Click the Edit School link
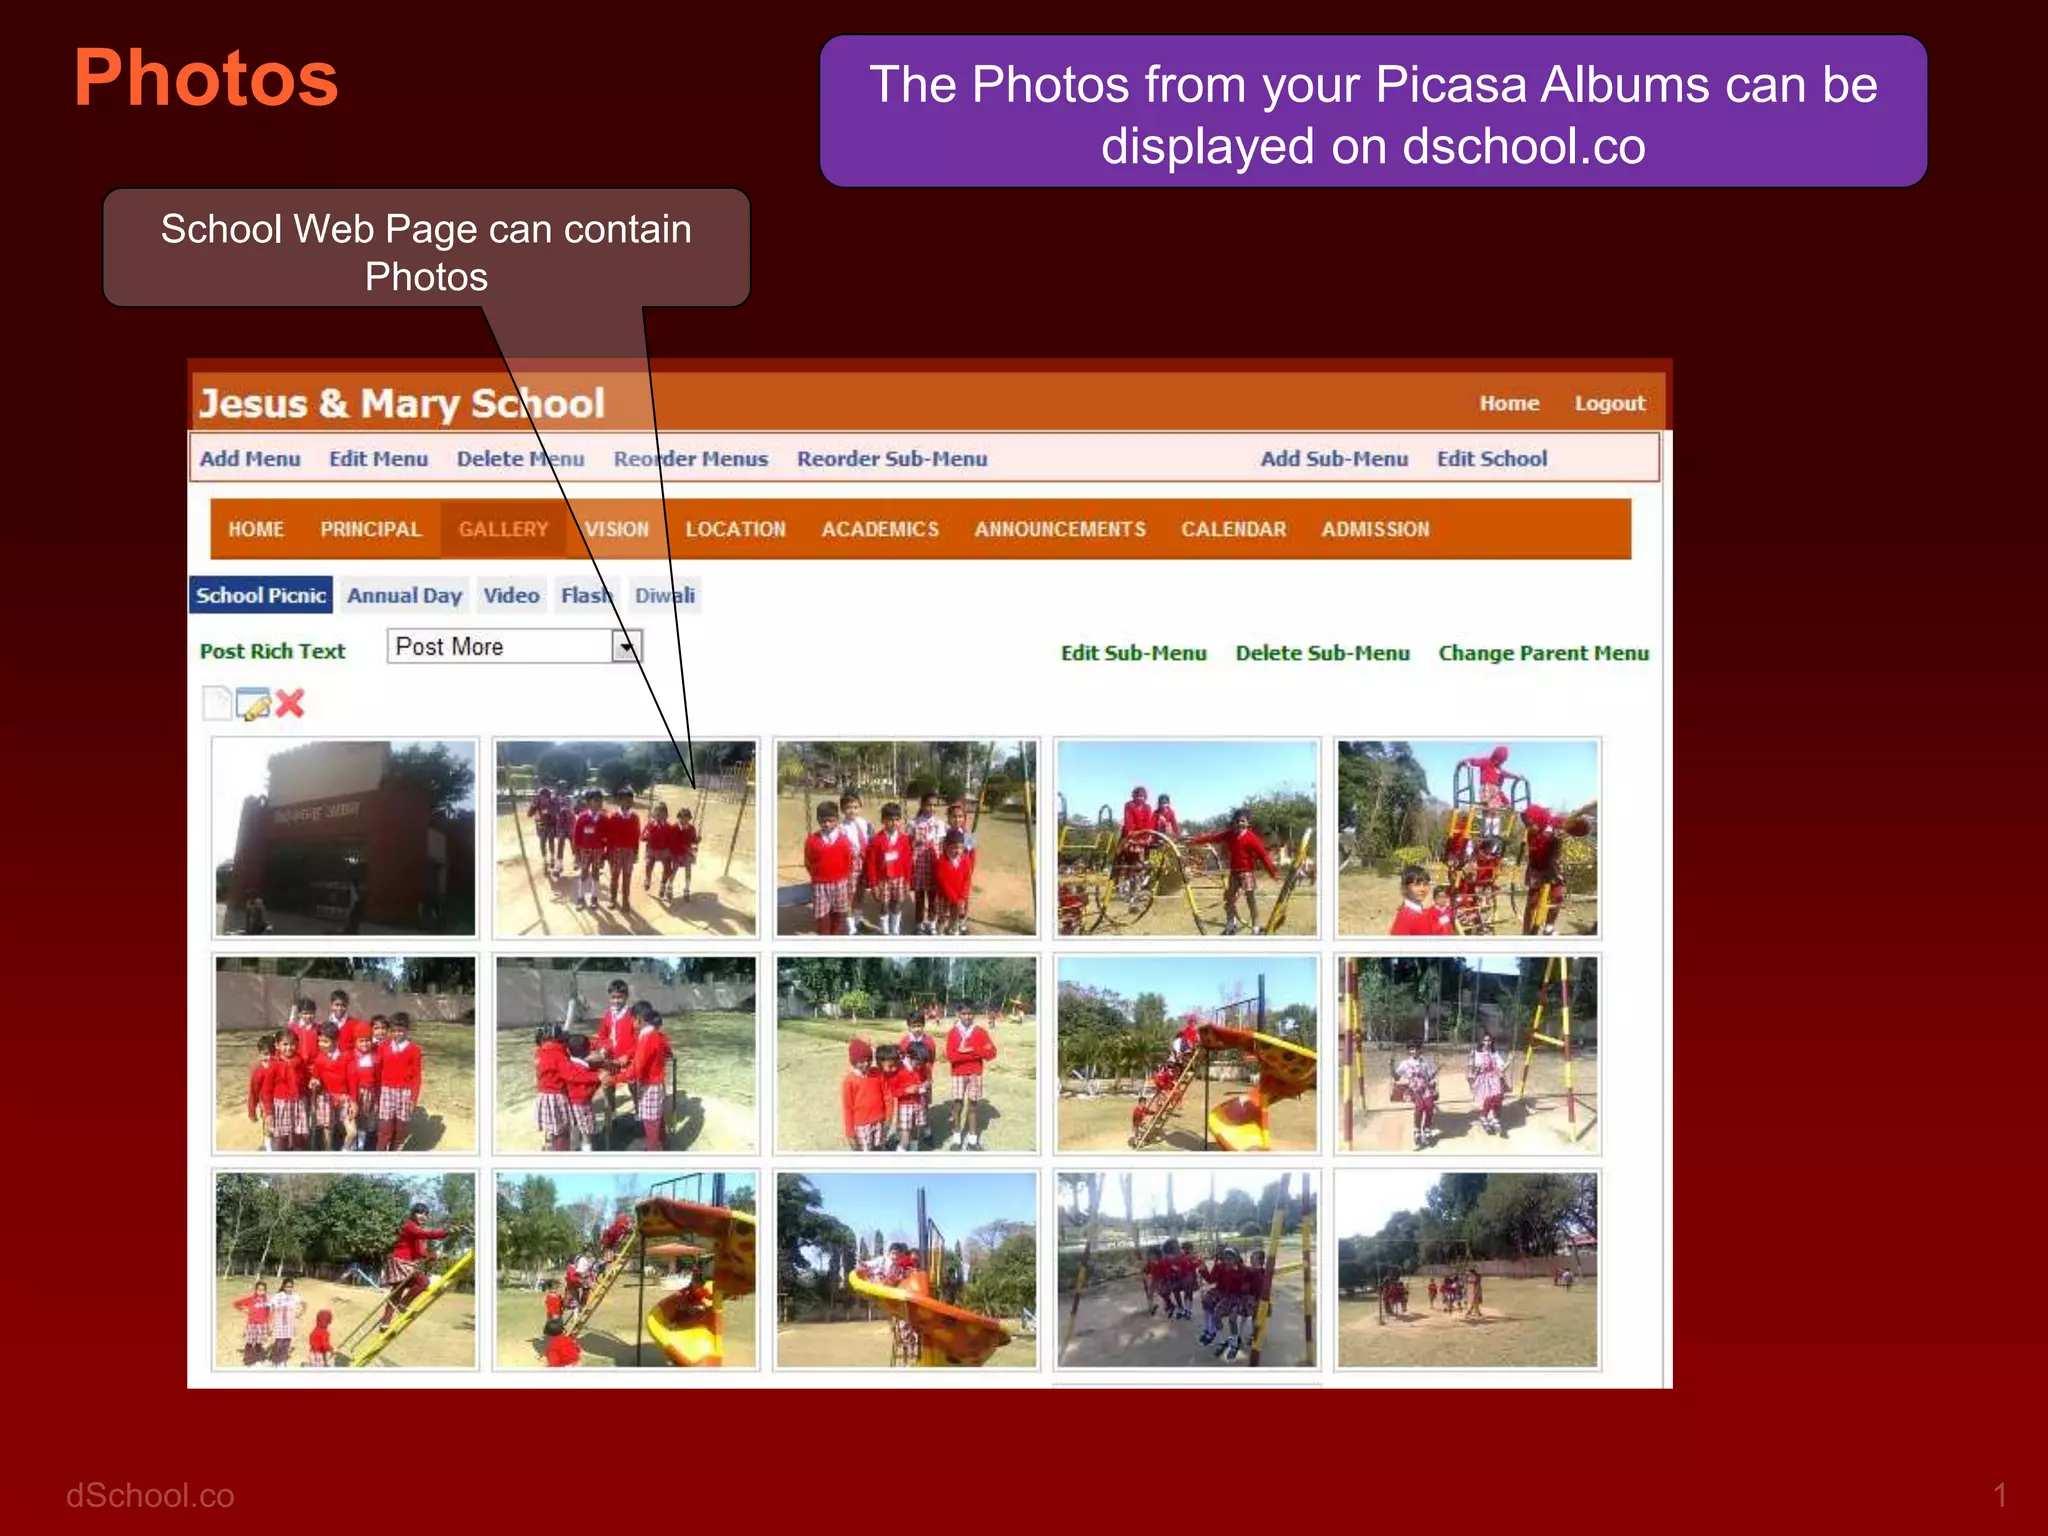Image resolution: width=2048 pixels, height=1536 pixels. 1492,459
